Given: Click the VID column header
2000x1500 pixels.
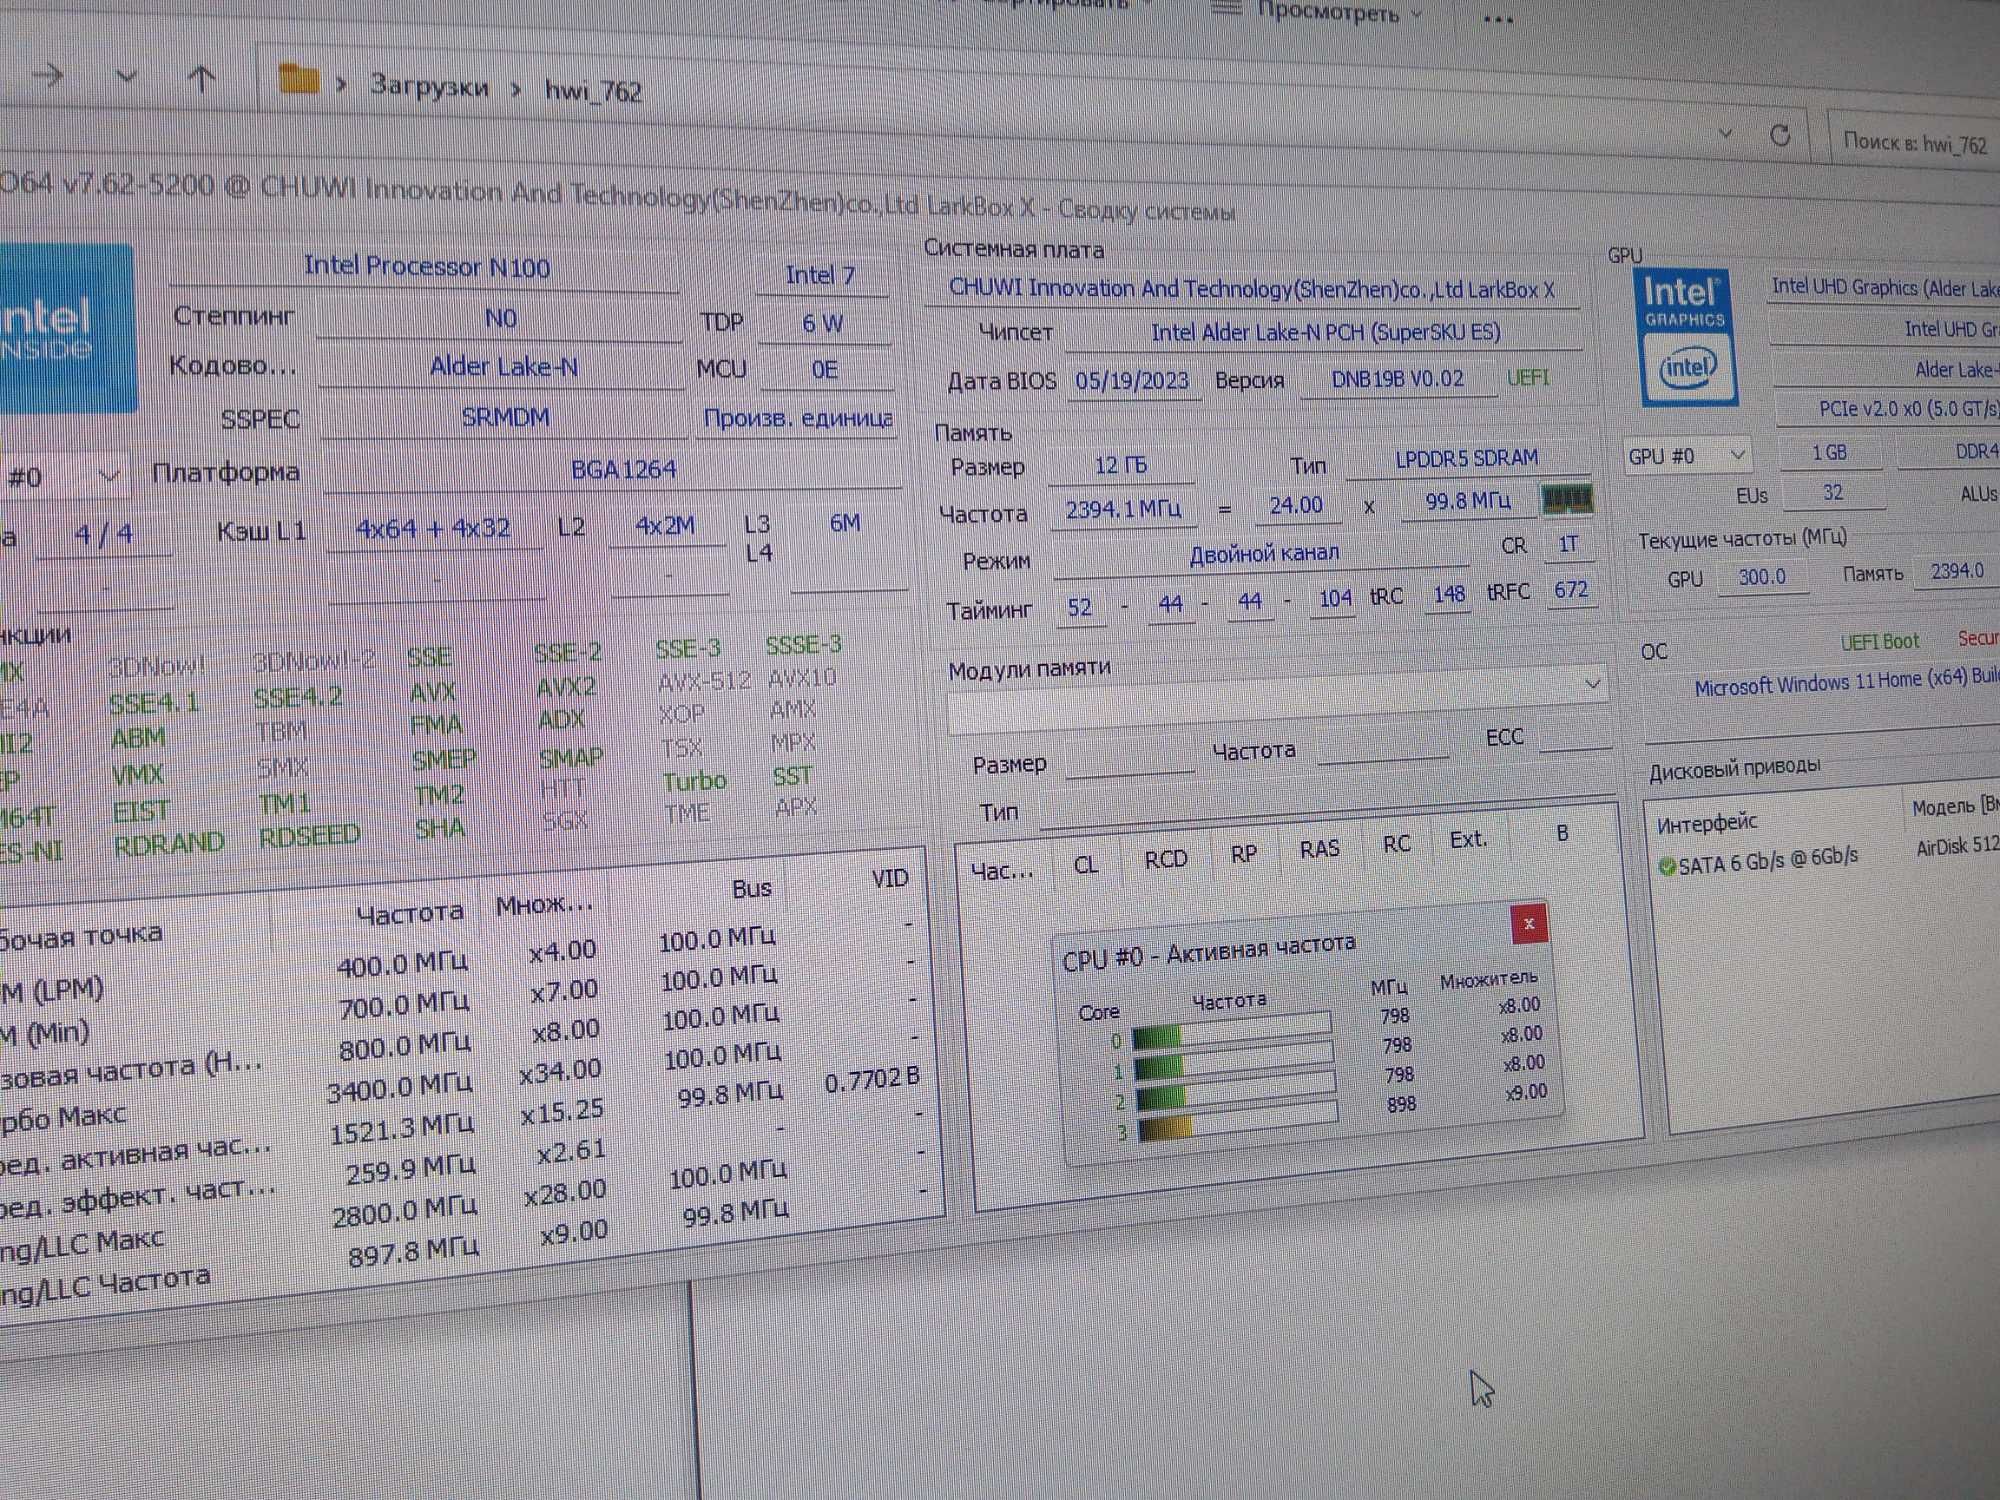Looking at the screenshot, I should point(889,878).
